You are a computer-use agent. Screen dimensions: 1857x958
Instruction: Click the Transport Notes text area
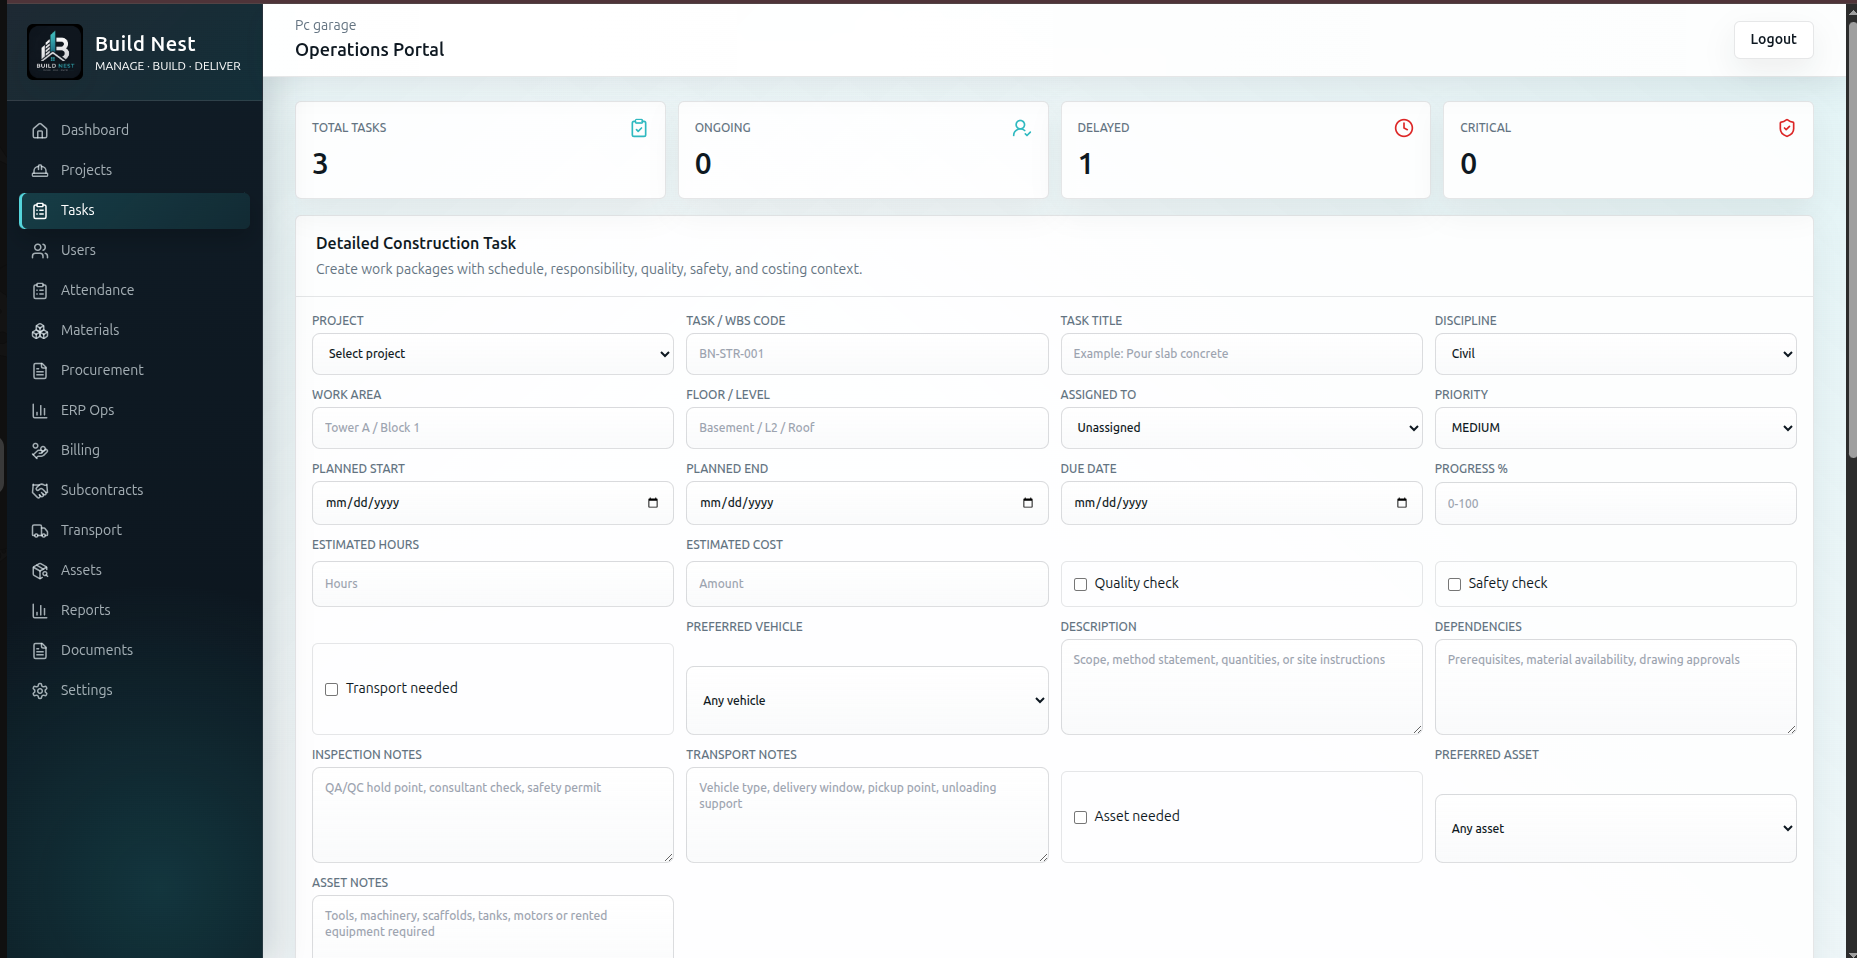[x=867, y=815]
